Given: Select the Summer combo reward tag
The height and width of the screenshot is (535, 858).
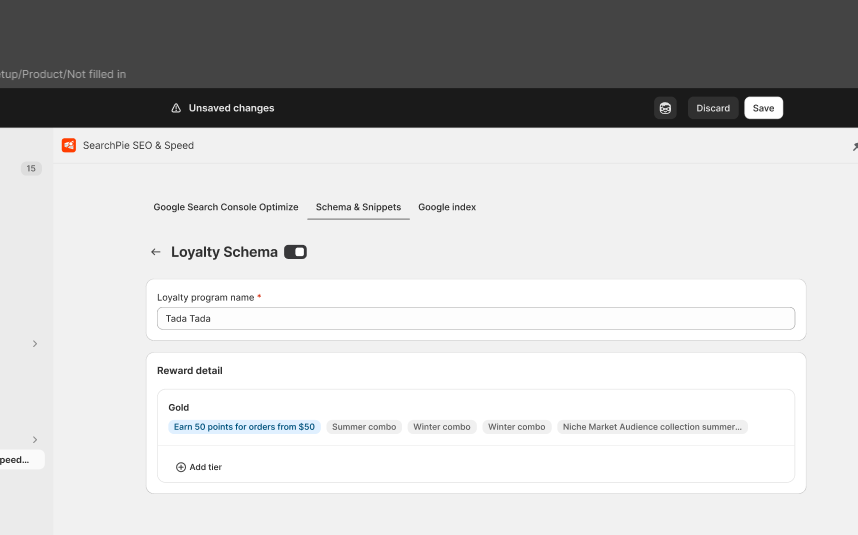Looking at the screenshot, I should 363,427.
